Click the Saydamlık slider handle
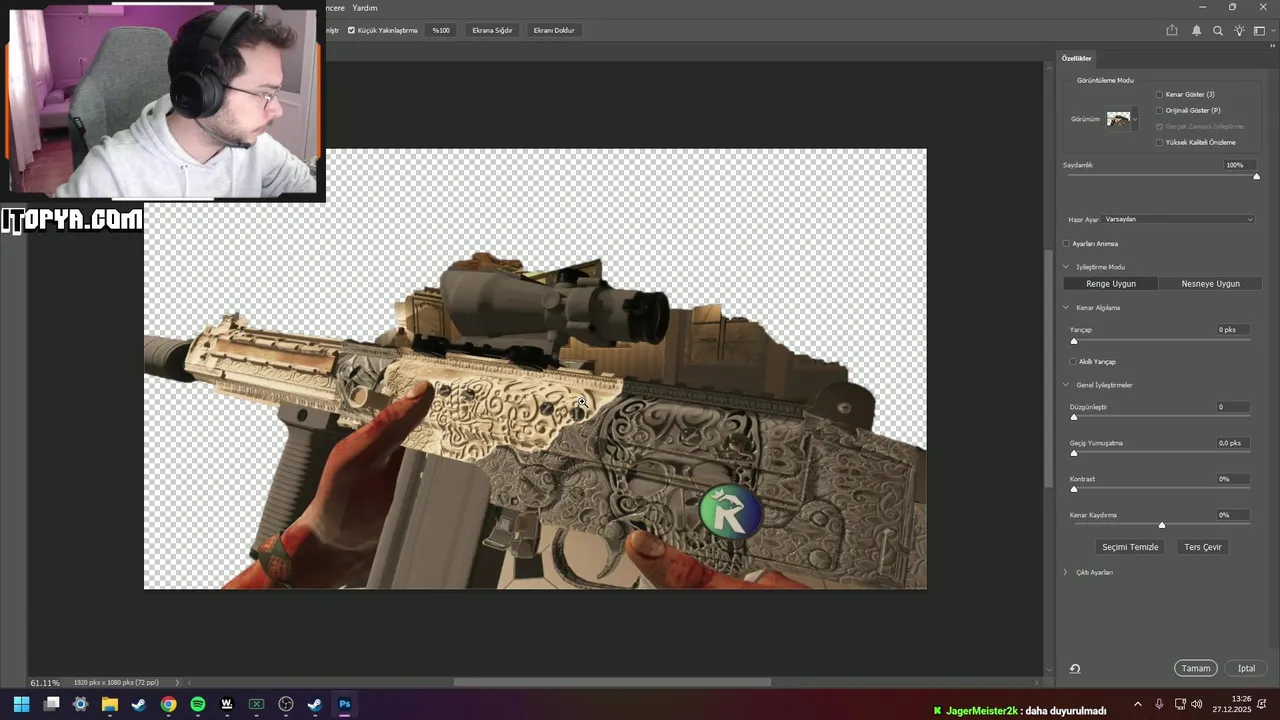The image size is (1280, 720). [1257, 177]
